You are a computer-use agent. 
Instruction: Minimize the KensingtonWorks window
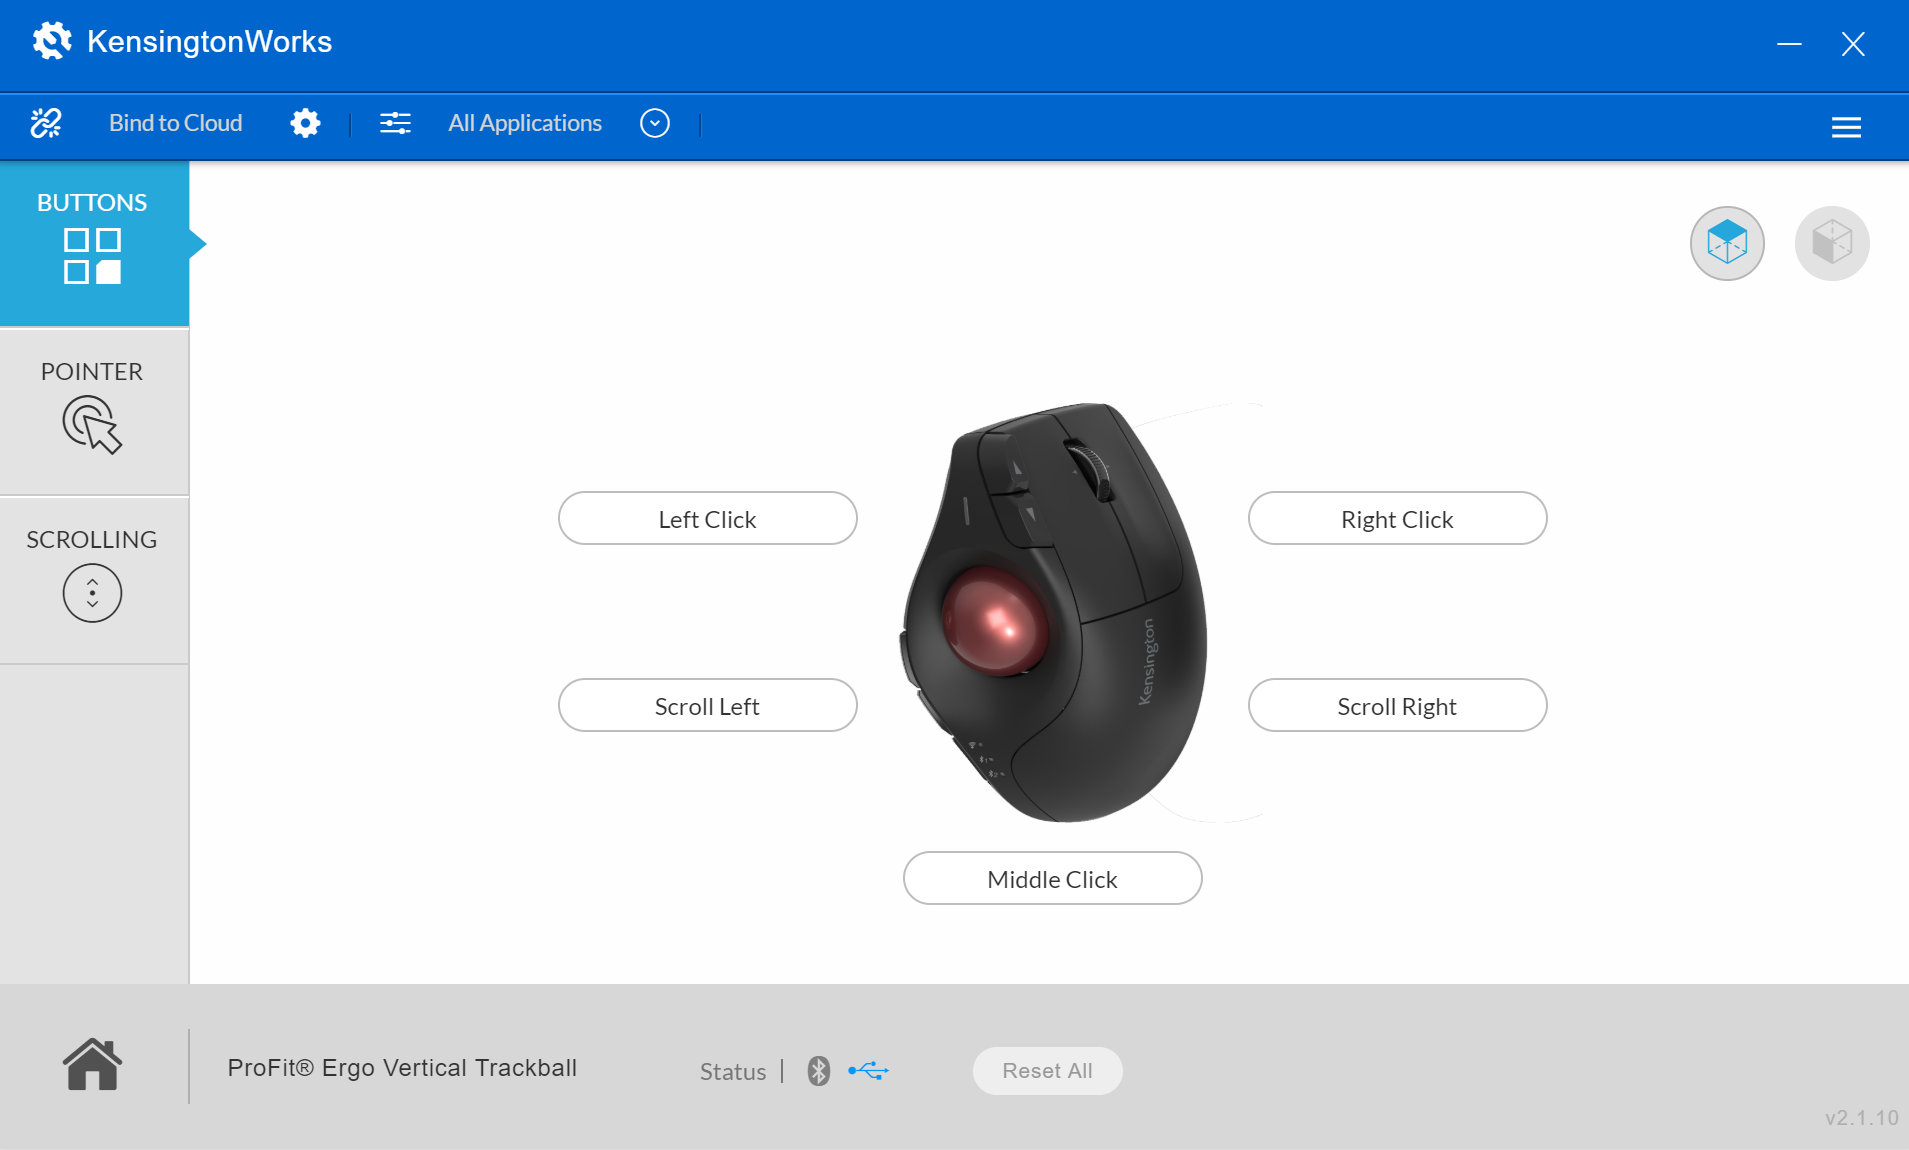click(x=1789, y=44)
